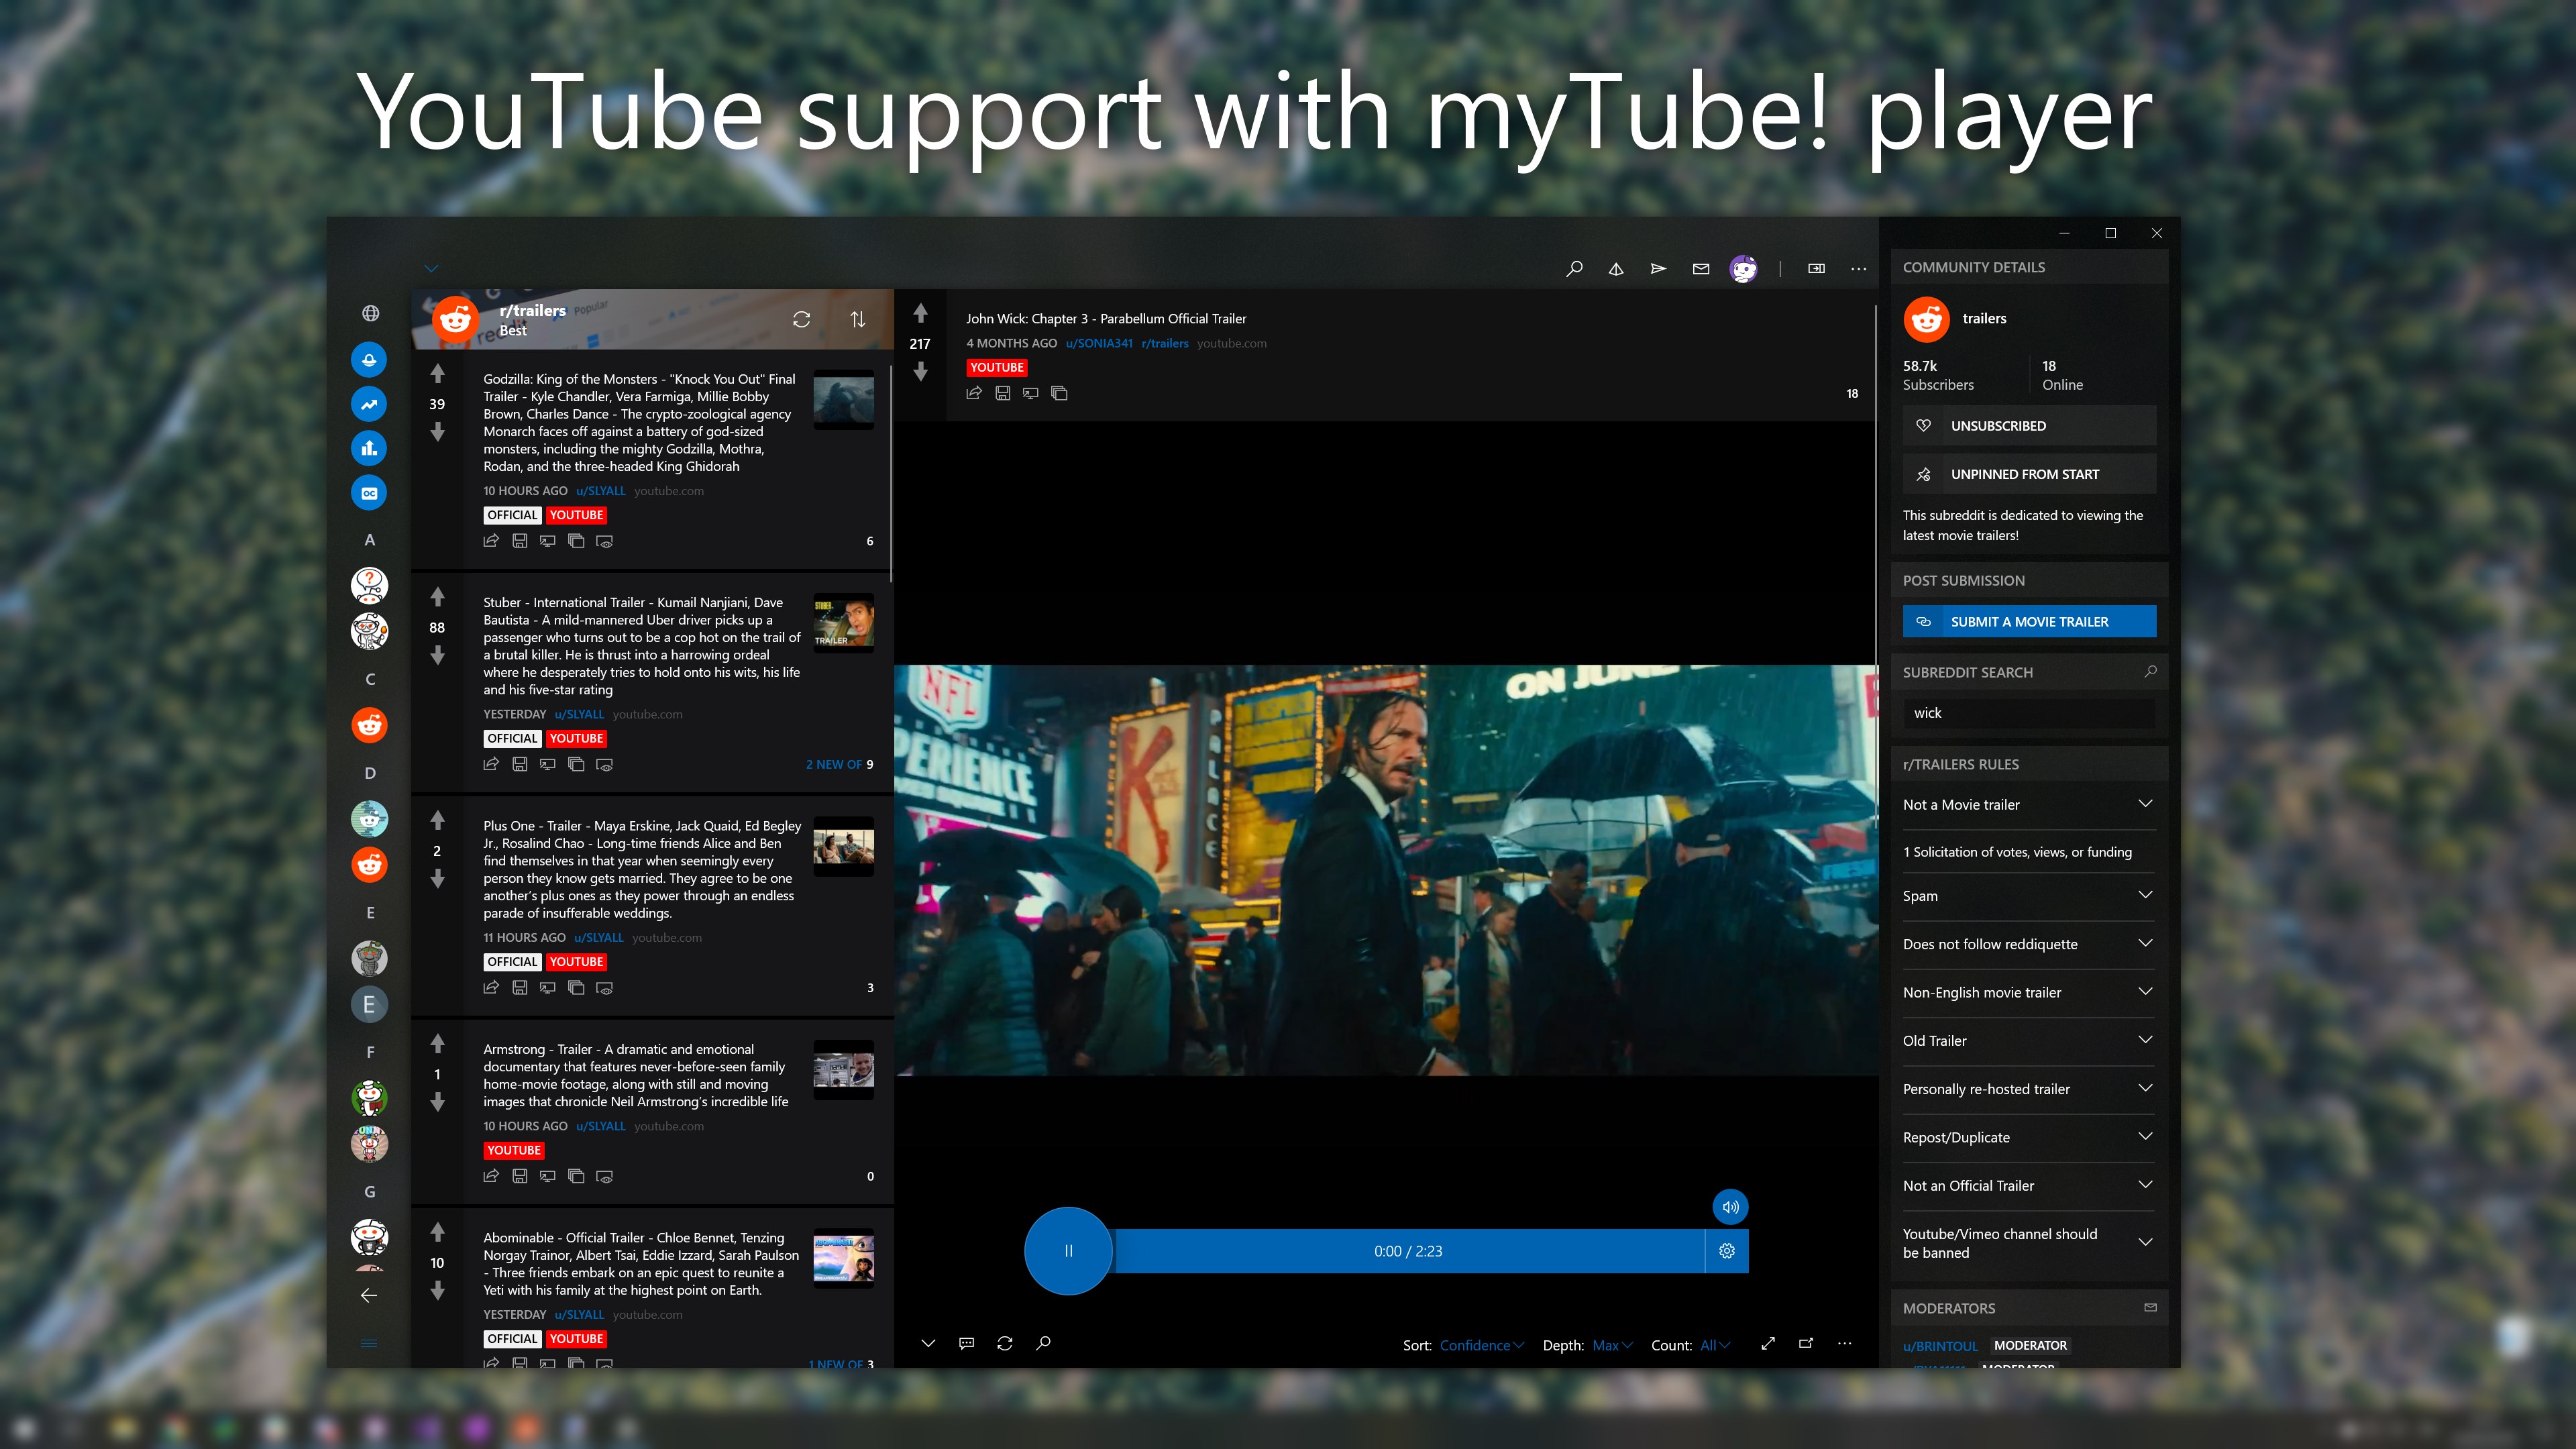Image resolution: width=2576 pixels, height=1449 pixels.
Task: Open the u/SONIA341 user link
Action: pos(1098,343)
